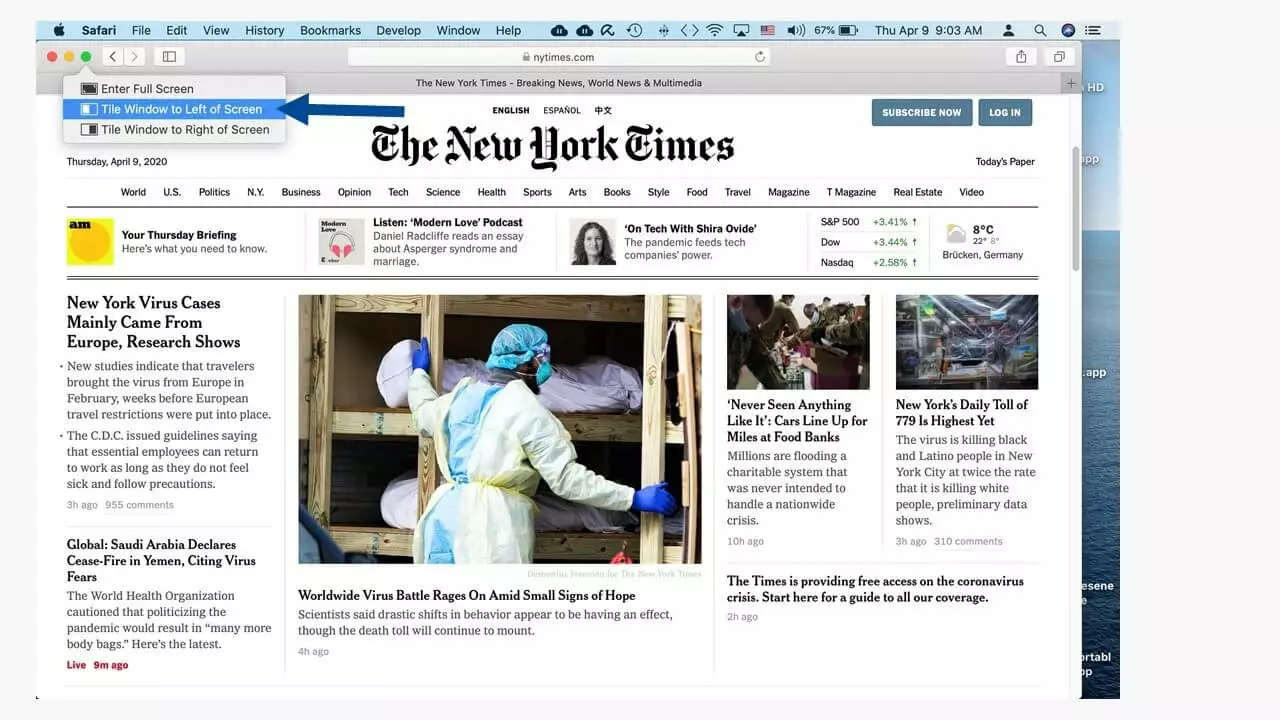Click the green full screen window button
Viewport: 1280px width, 720px height.
[86, 57]
